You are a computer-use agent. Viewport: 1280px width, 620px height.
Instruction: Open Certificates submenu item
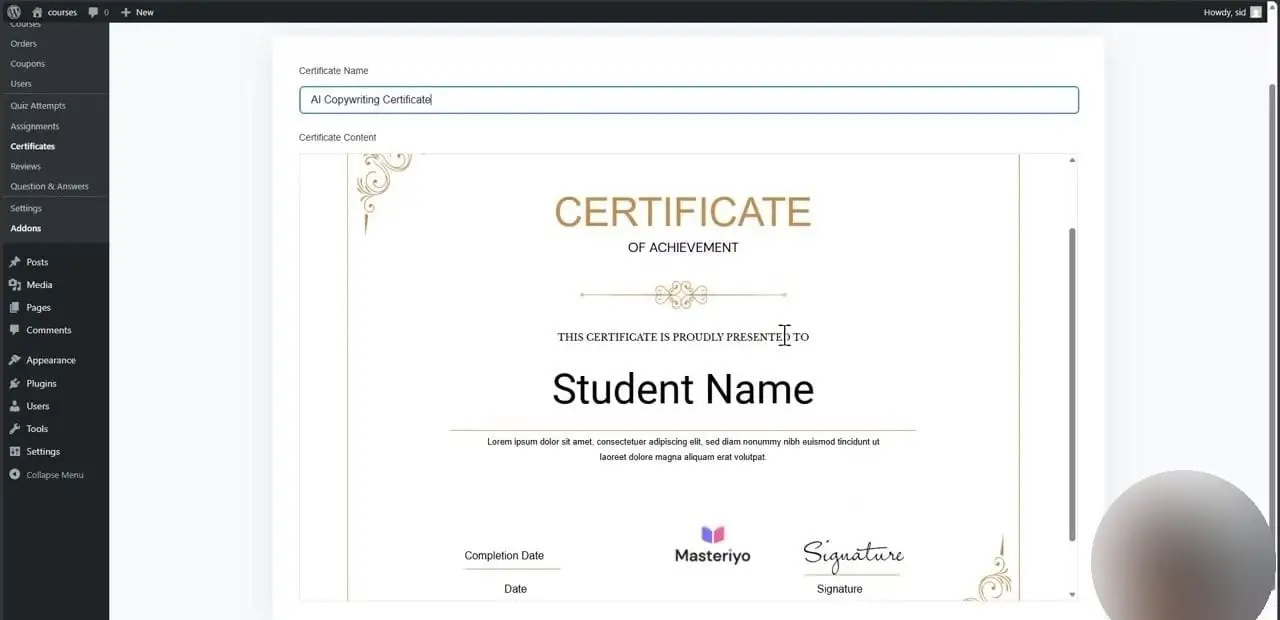(x=32, y=147)
